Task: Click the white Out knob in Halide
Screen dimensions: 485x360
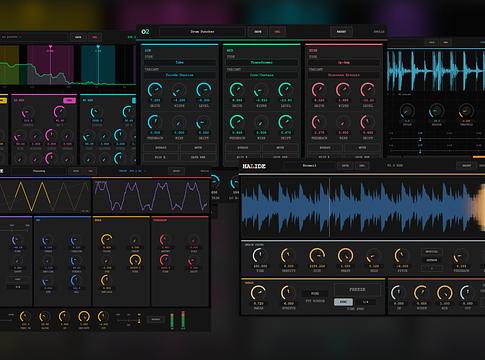Action: (x=467, y=293)
